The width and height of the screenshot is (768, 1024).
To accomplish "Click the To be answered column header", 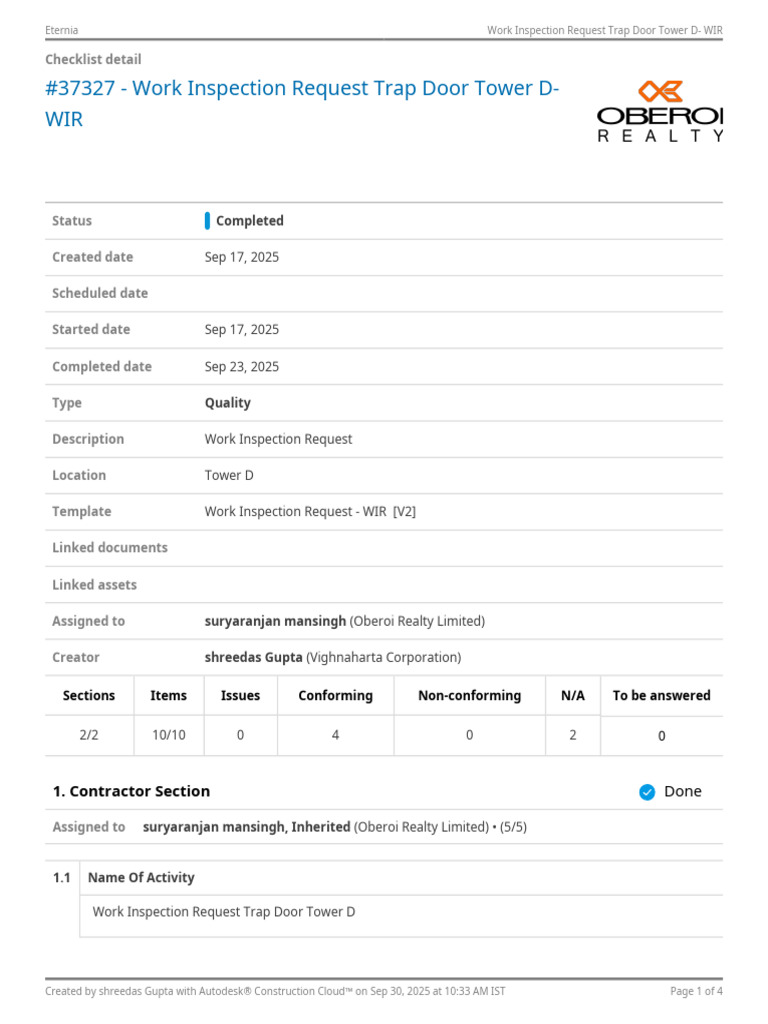I will (662, 696).
